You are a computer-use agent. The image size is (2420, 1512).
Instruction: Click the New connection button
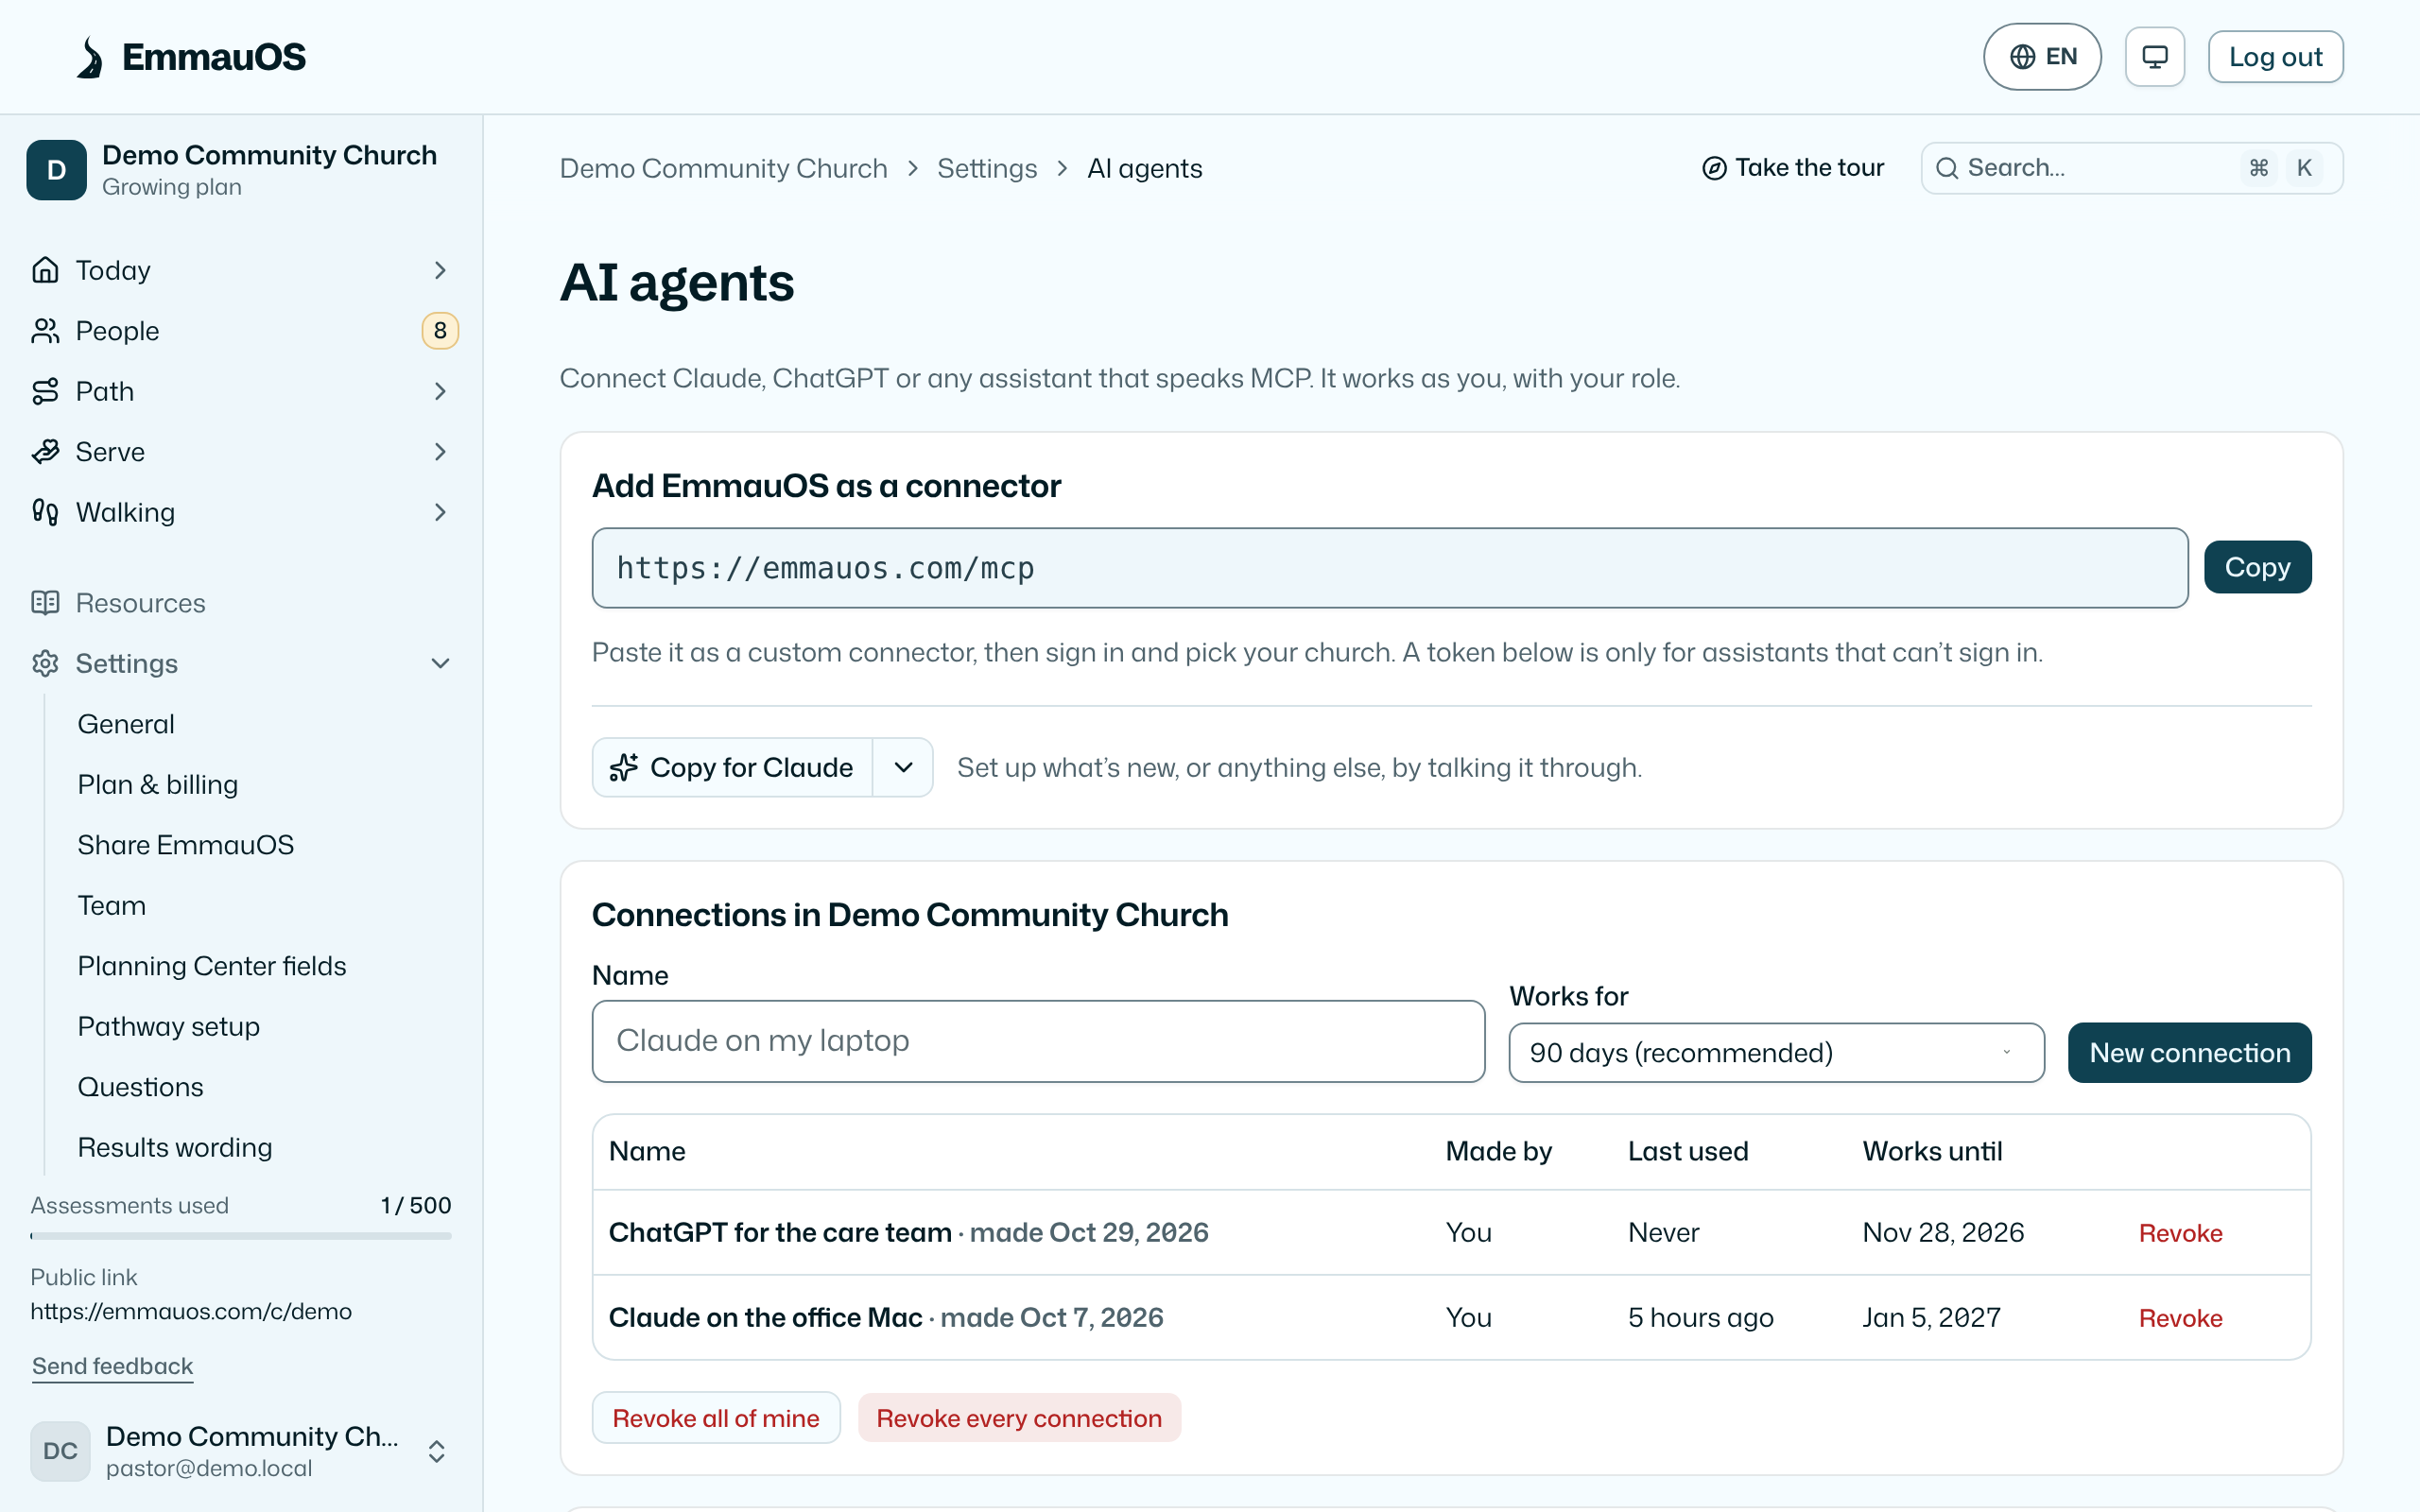click(x=2189, y=1052)
